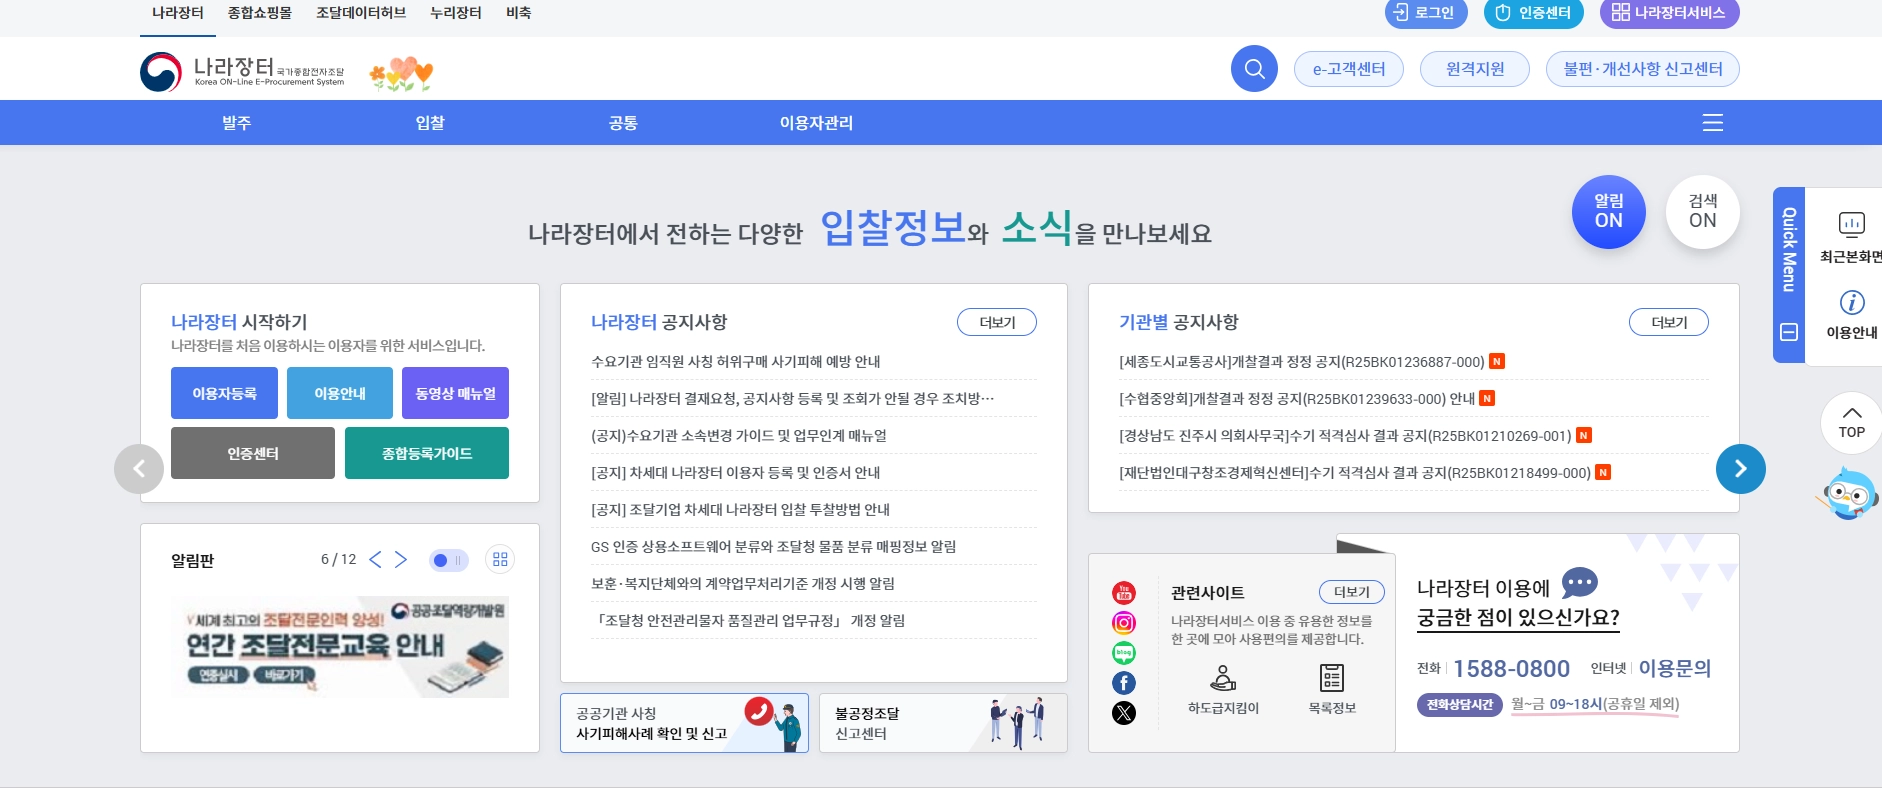This screenshot has height=802, width=1882.
Task: Go to next 알림판 slide
Action: 401,559
